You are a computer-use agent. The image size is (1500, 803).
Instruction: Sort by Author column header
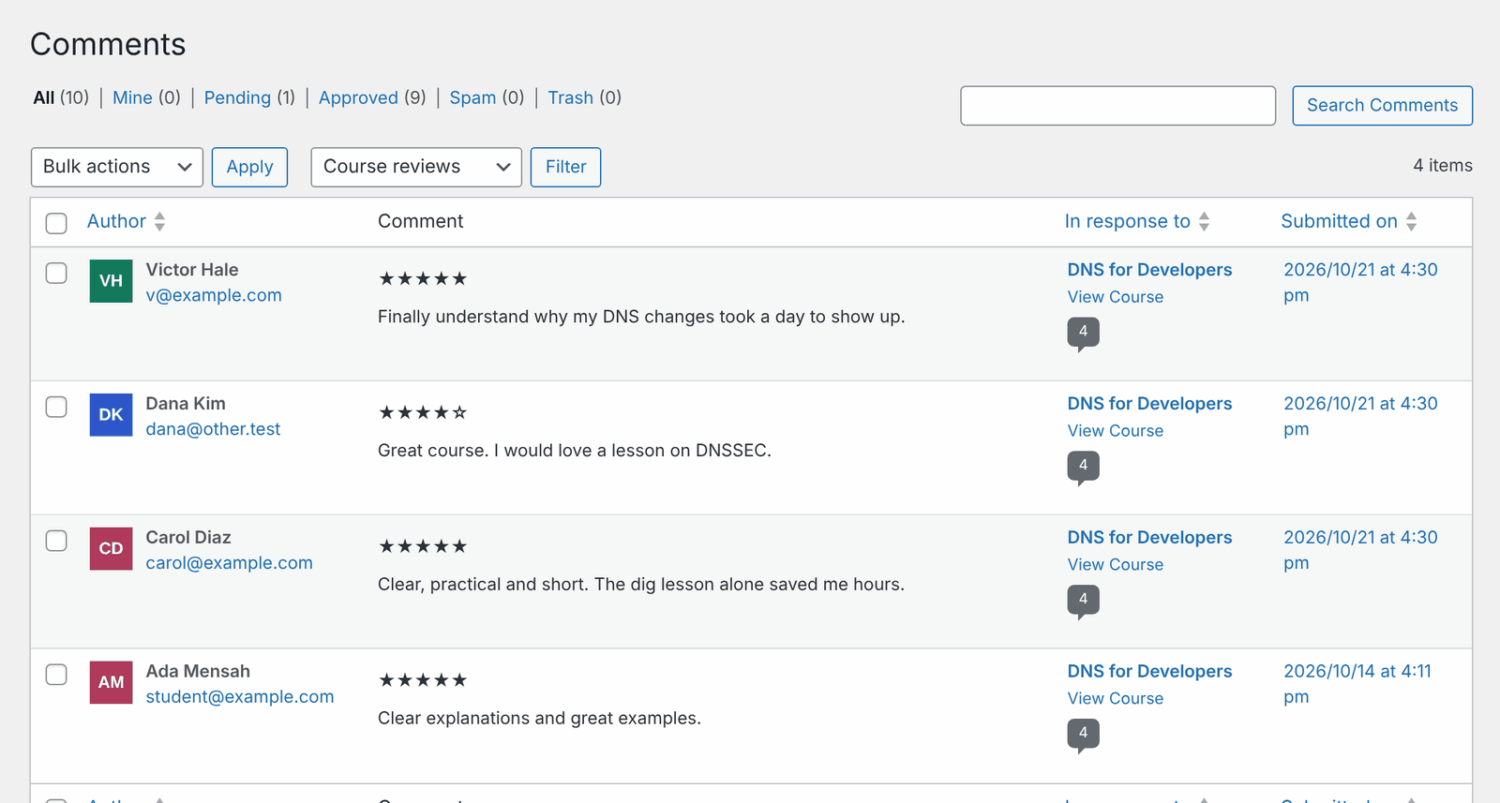(117, 221)
